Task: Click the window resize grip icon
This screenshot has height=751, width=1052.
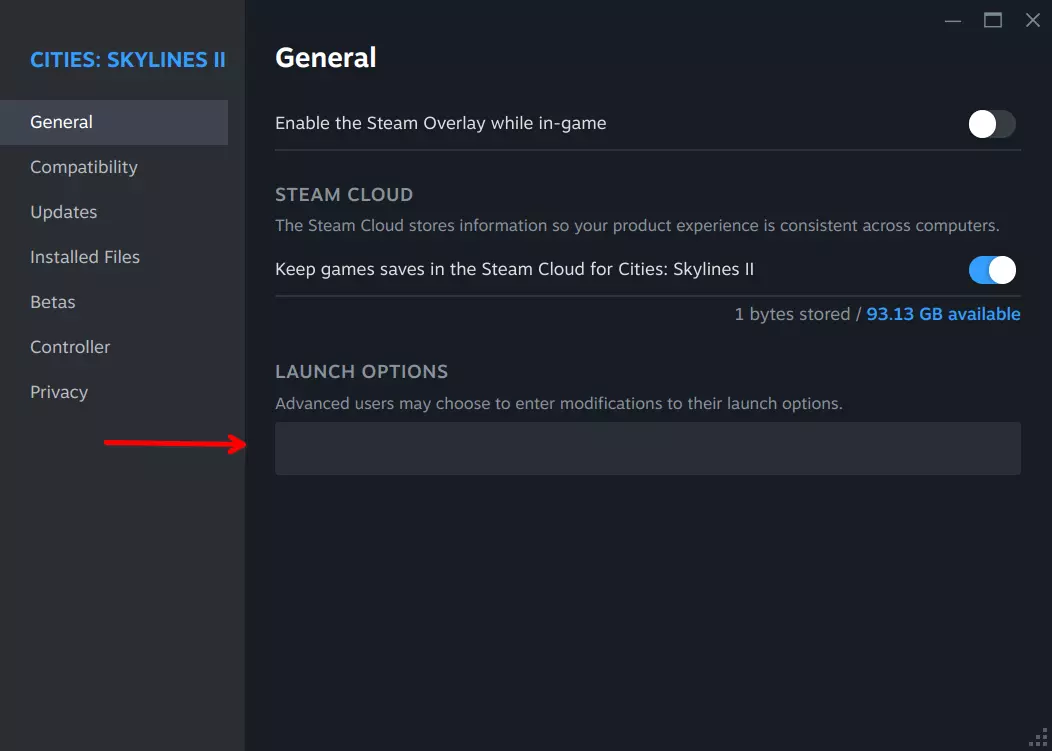Action: point(1038,738)
